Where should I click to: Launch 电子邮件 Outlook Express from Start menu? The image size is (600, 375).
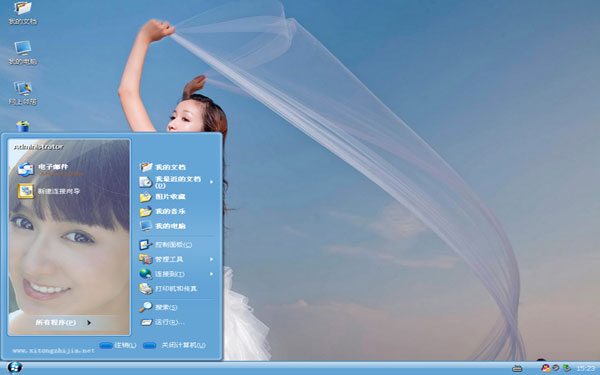[50, 170]
